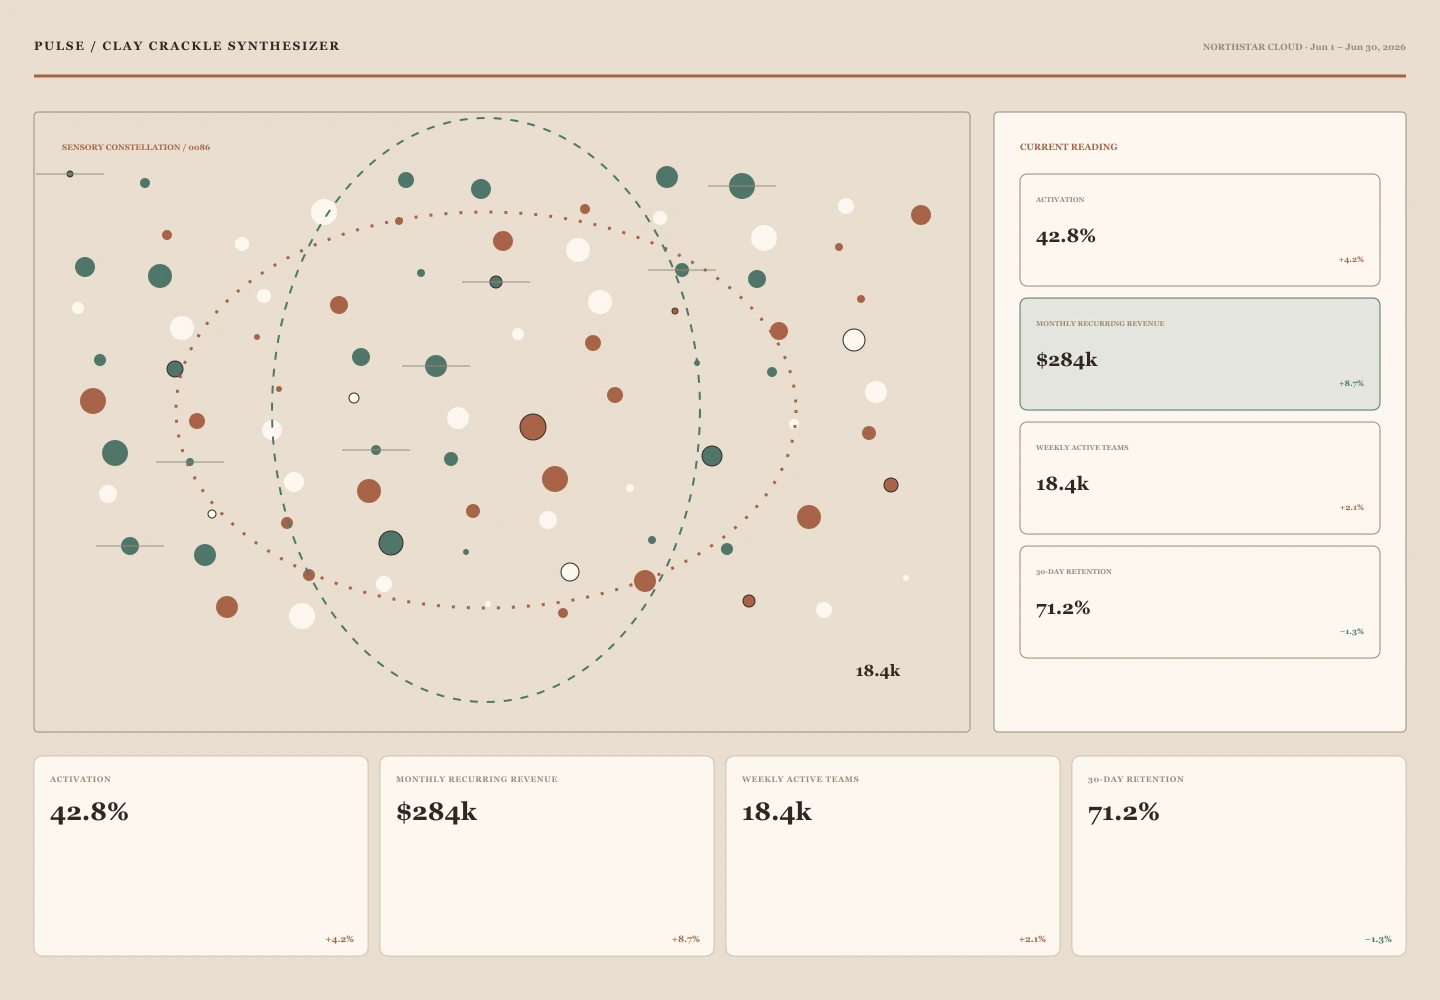Click '+8.7%' delta in the highlighted reading card
The height and width of the screenshot is (1000, 1440).
click(1351, 383)
